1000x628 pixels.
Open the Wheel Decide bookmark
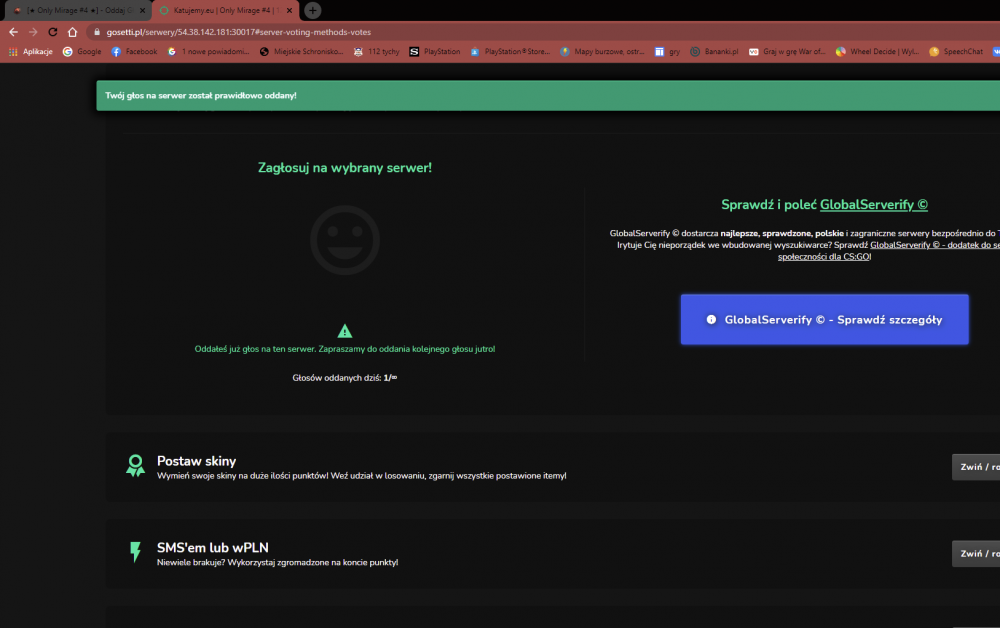(878, 52)
